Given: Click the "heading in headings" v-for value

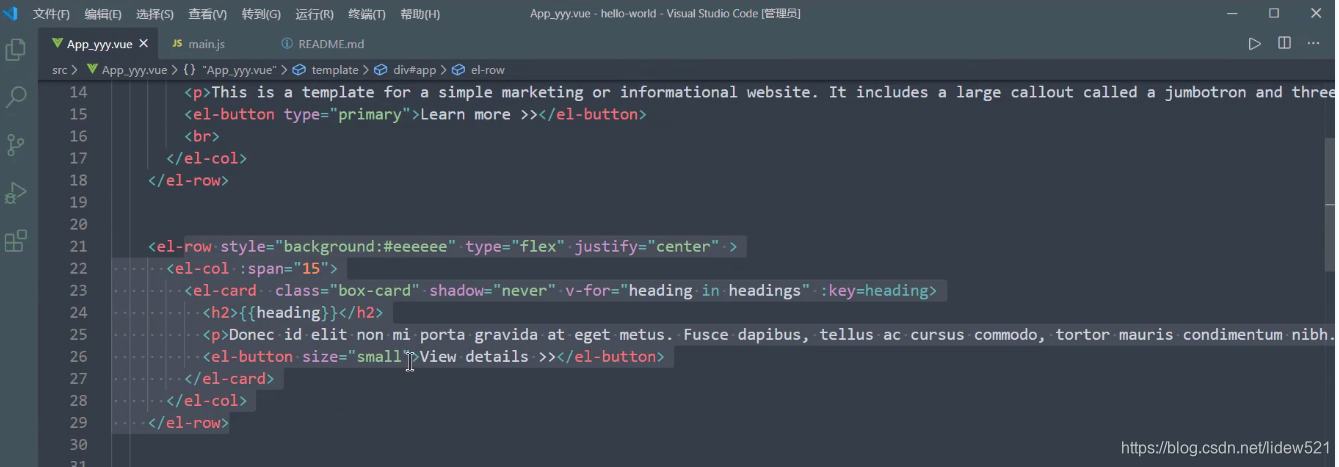Looking at the screenshot, I should [x=715, y=290].
